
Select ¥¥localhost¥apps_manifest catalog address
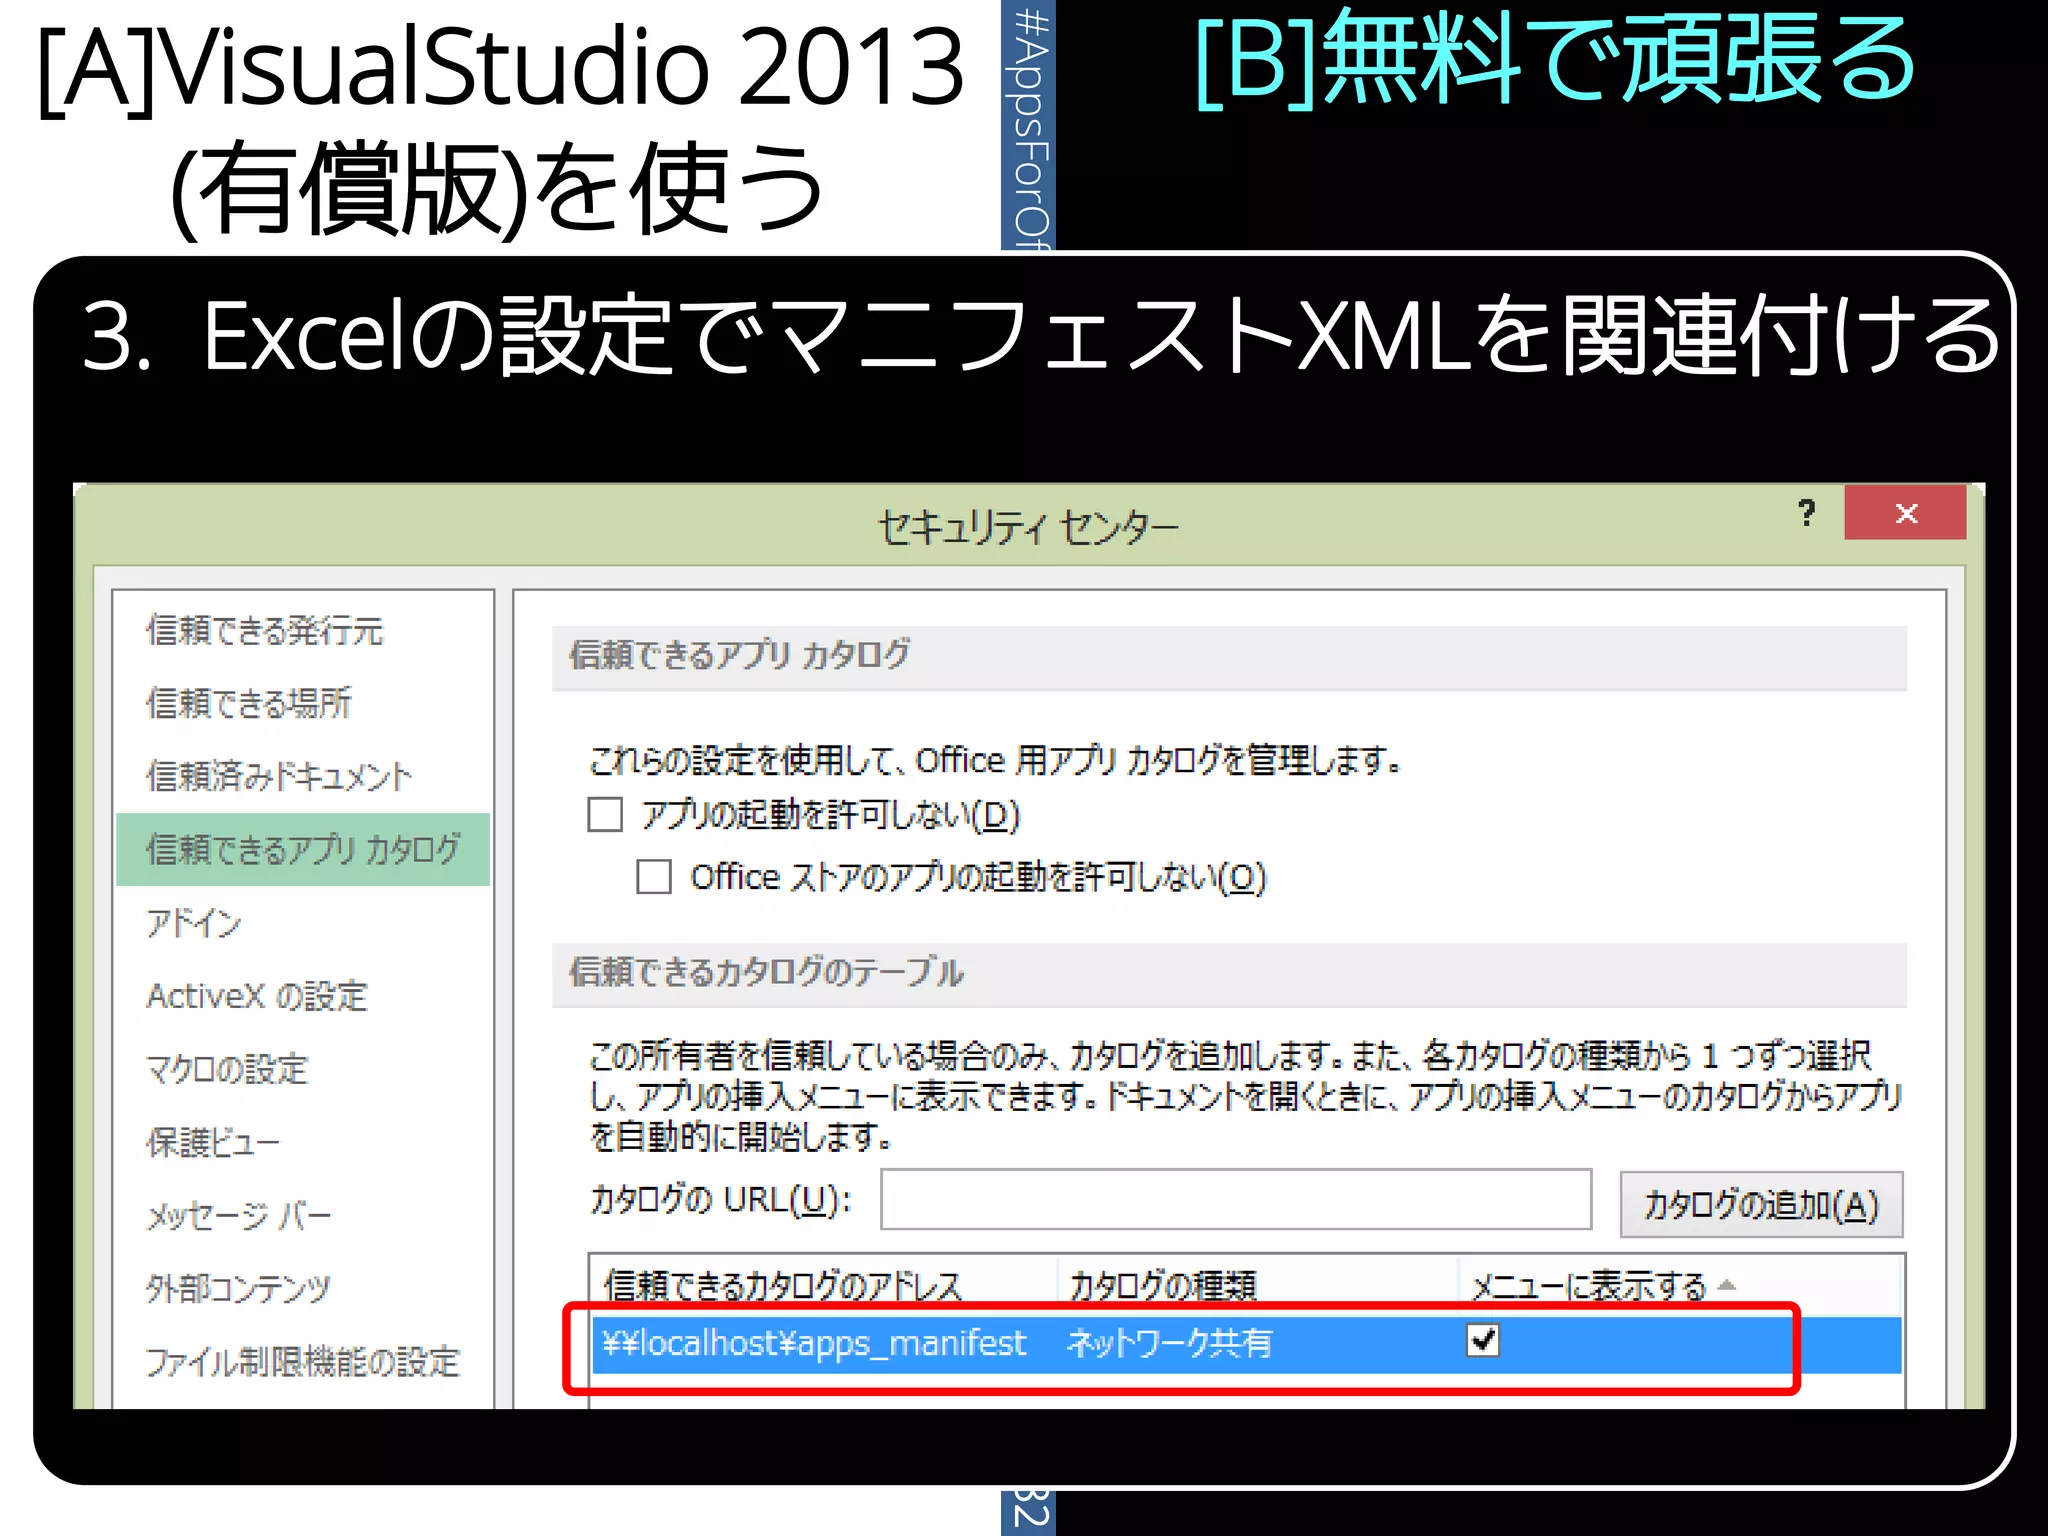814,1343
